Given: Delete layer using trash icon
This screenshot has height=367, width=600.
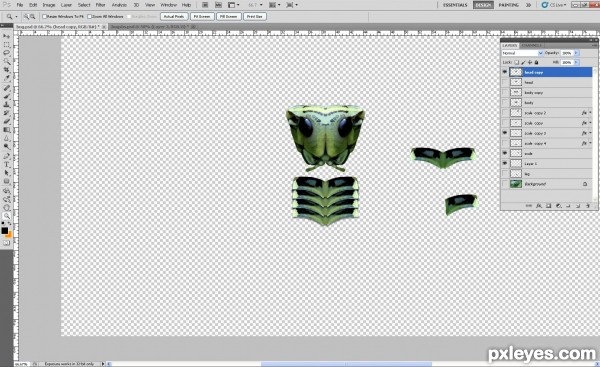Looking at the screenshot, I should pos(587,206).
